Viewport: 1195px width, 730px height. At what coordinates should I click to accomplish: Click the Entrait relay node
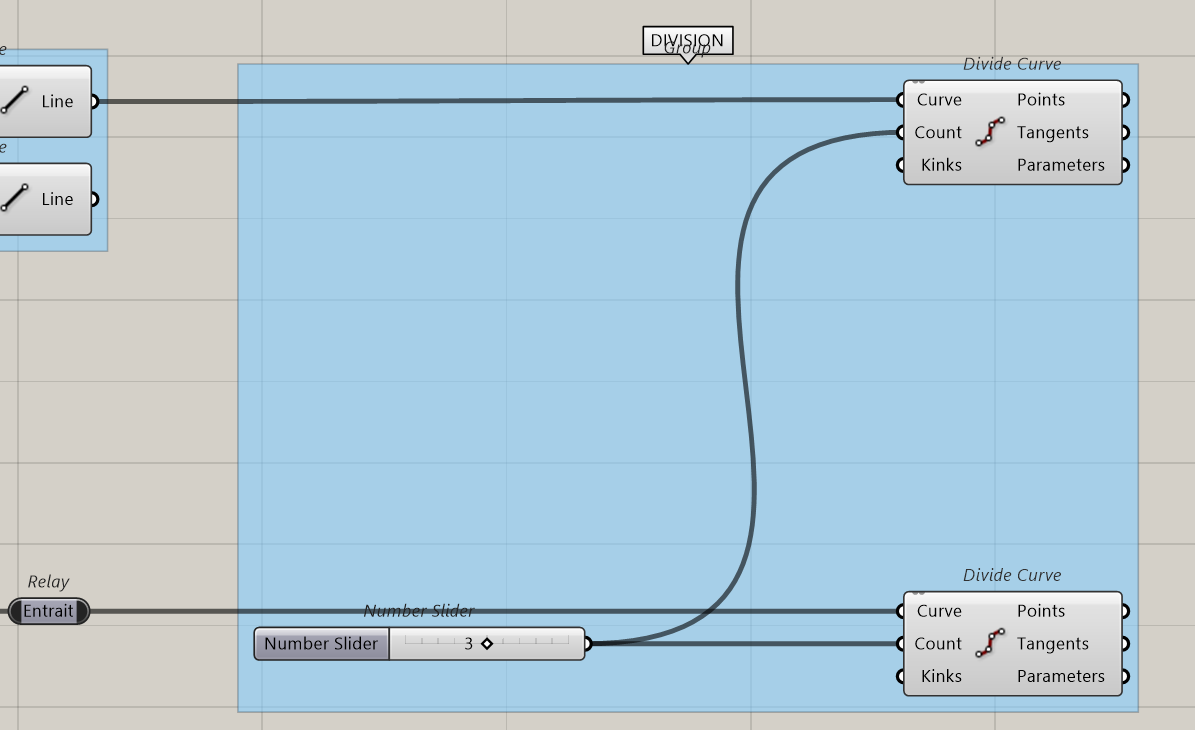coord(48,611)
